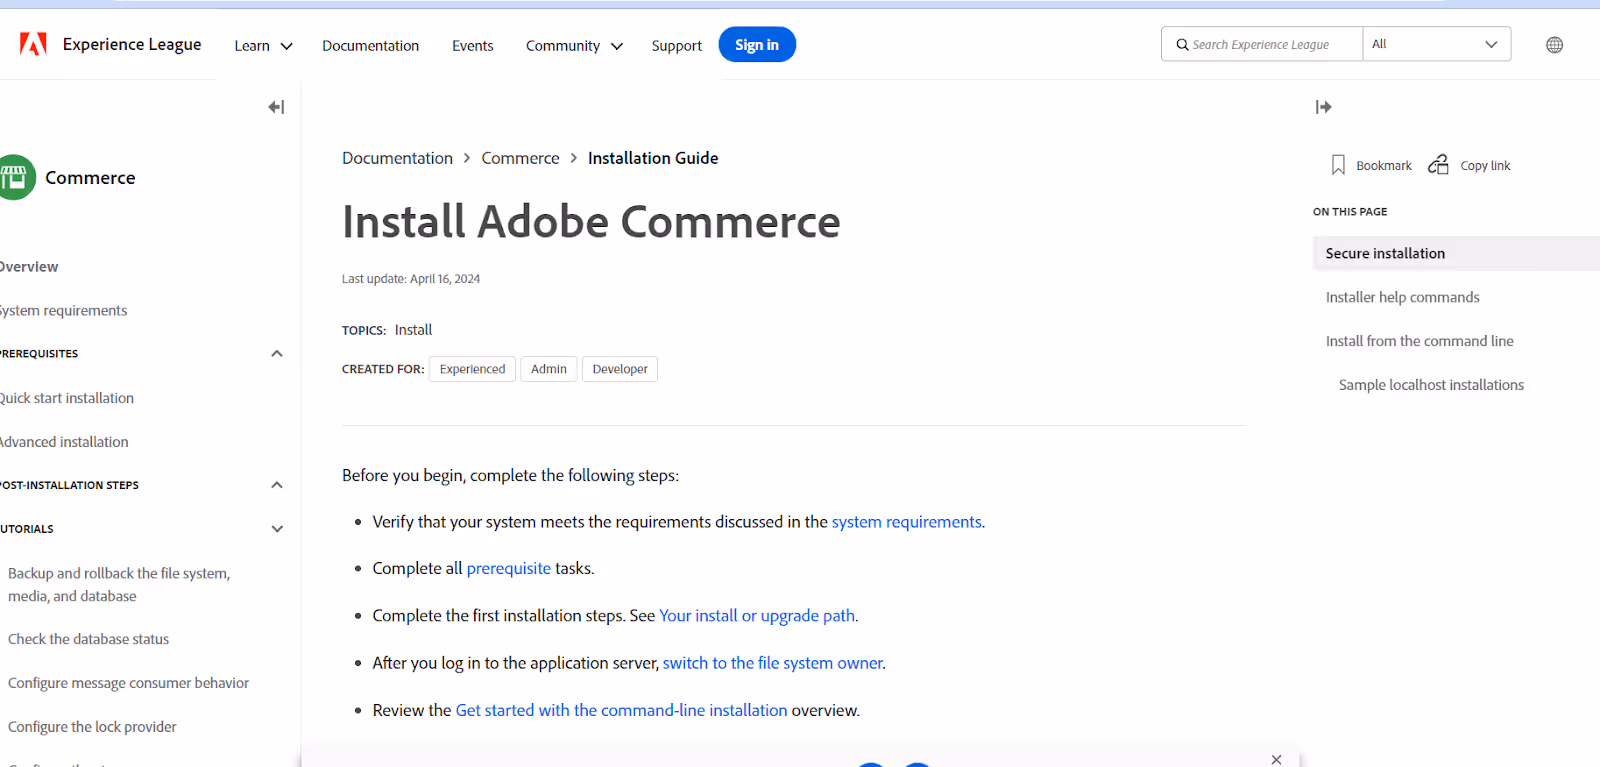Go to Documentation breadcrumb

tap(397, 158)
